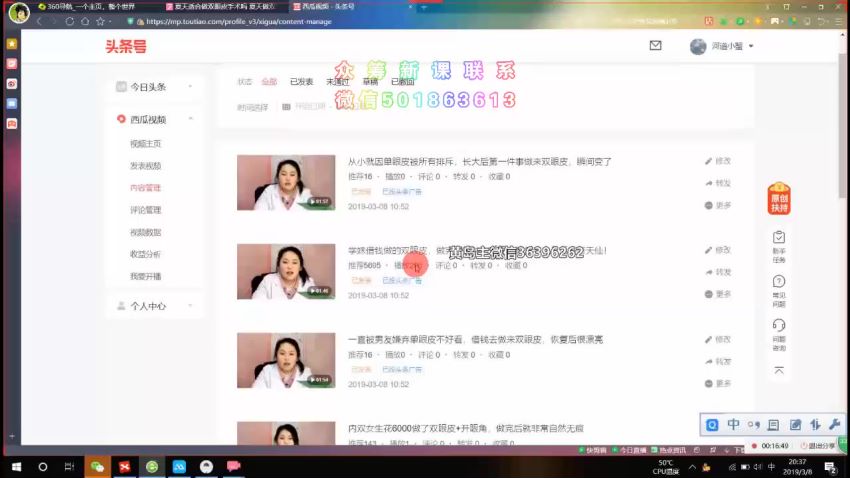Open message envelope in 头条号 header
Viewport: 850px width, 478px height.
(655, 46)
